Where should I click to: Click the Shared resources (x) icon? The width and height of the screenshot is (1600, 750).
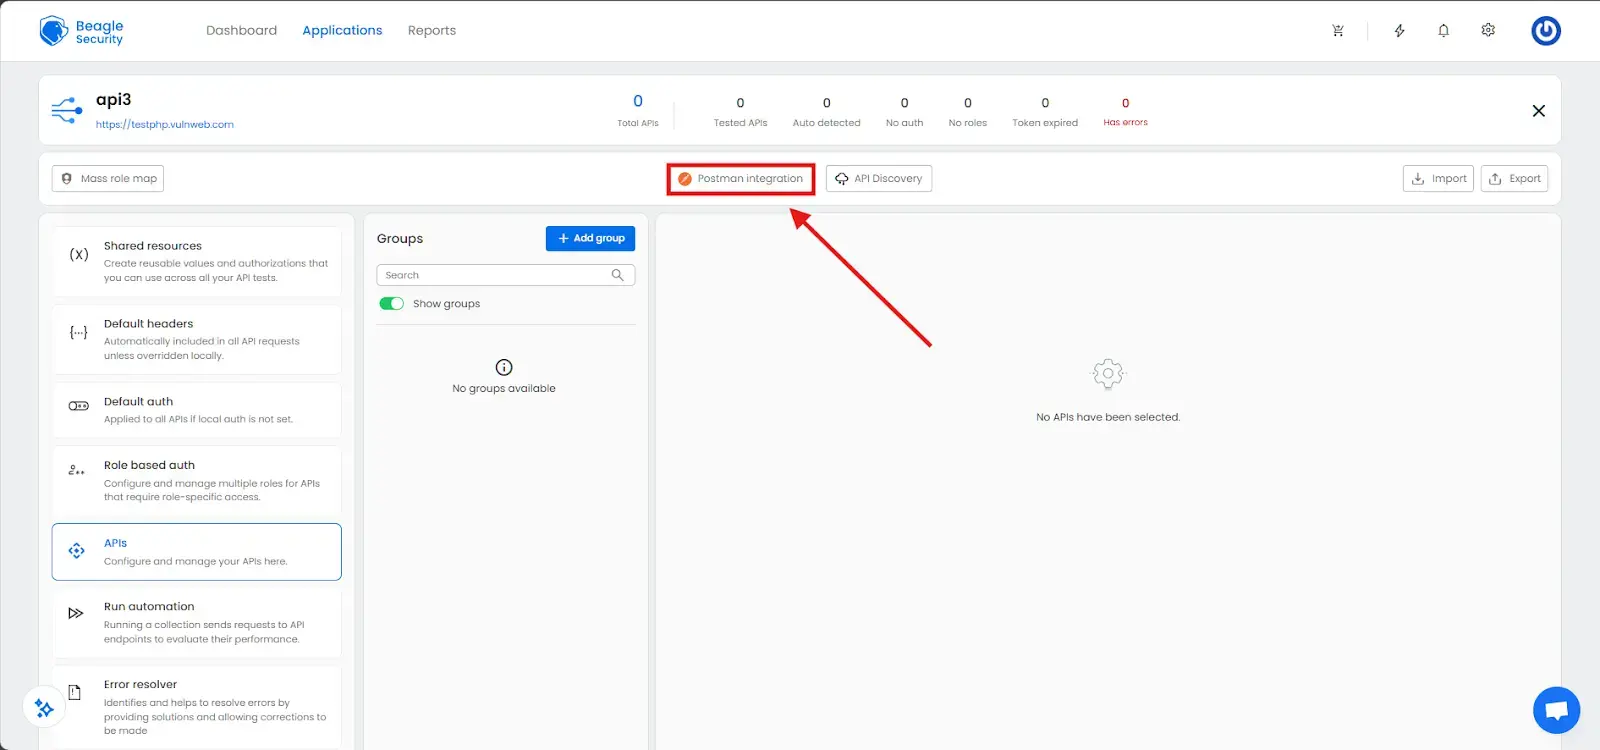tap(79, 255)
